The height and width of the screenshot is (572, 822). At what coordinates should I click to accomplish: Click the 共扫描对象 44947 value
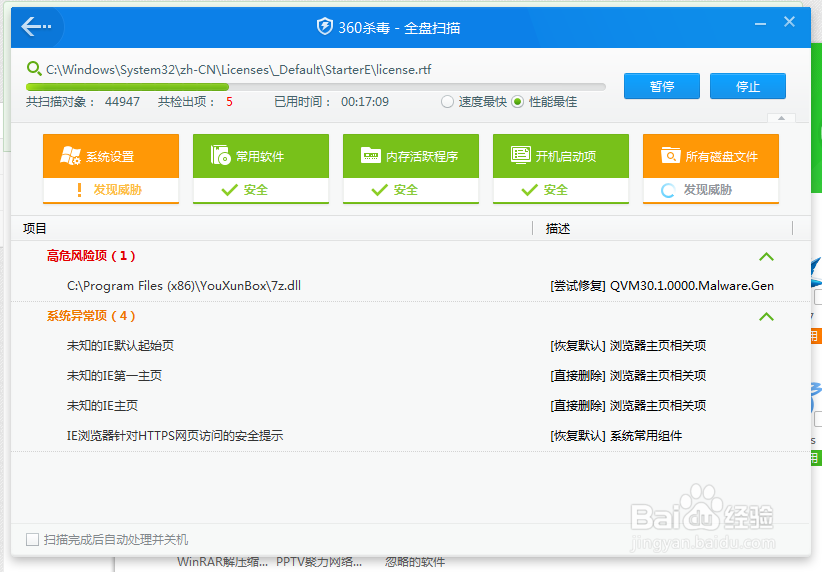click(x=122, y=102)
